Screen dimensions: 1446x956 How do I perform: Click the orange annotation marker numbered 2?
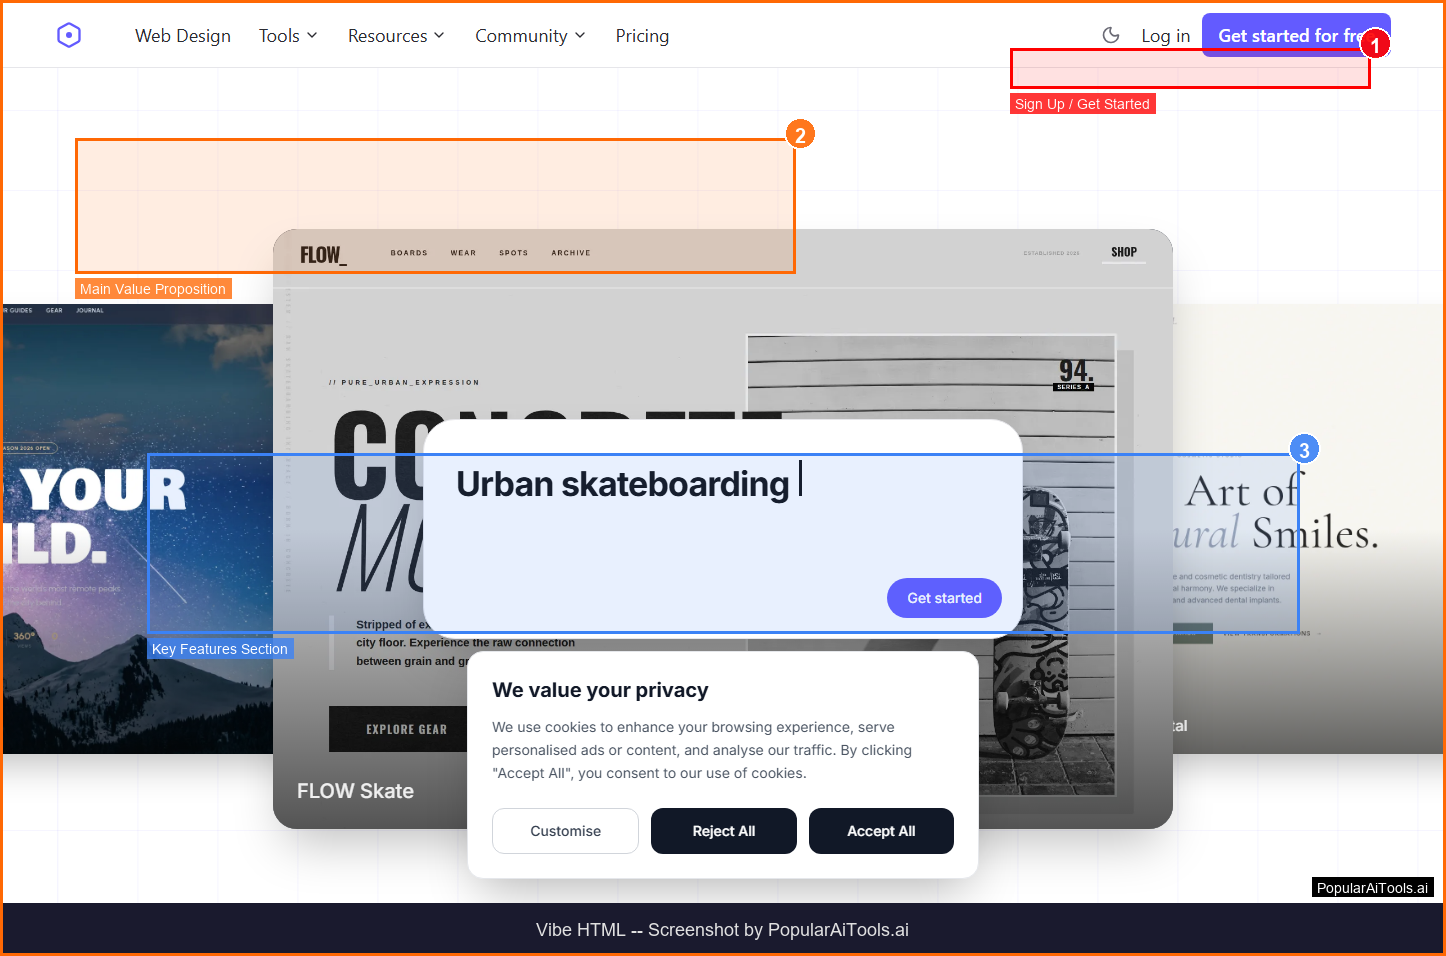(x=799, y=135)
